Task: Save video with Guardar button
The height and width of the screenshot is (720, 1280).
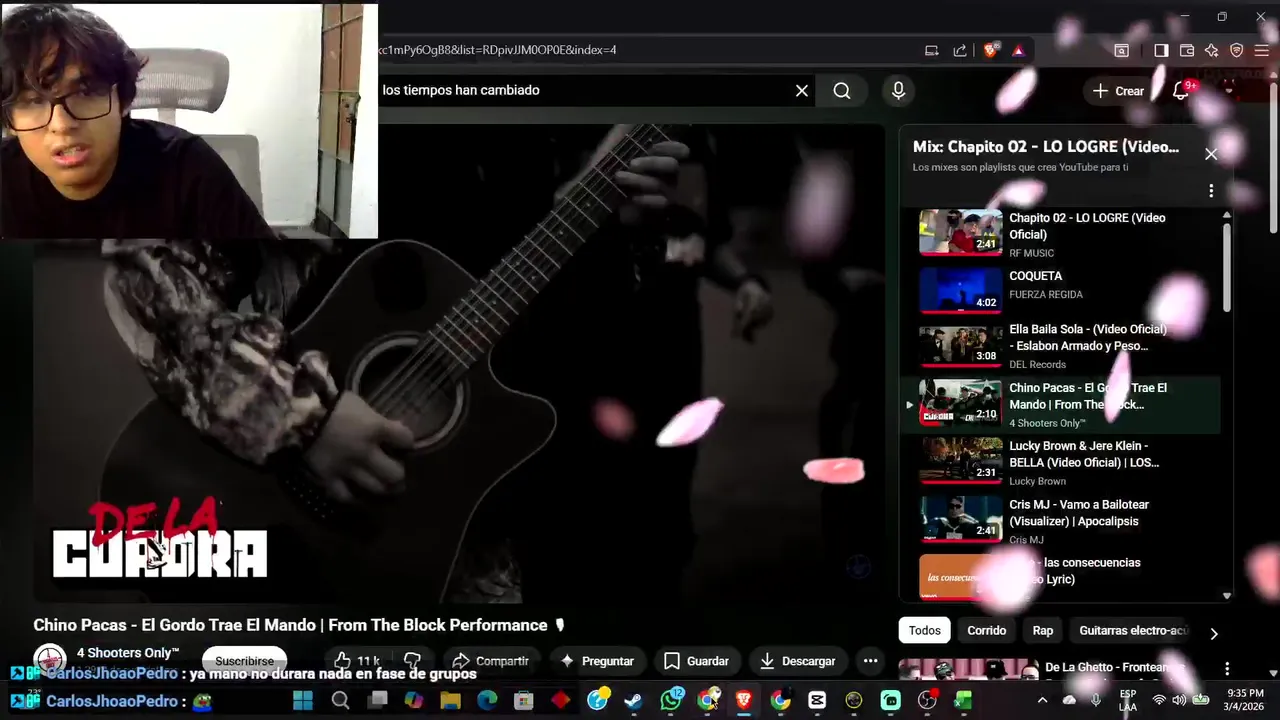Action: click(696, 661)
